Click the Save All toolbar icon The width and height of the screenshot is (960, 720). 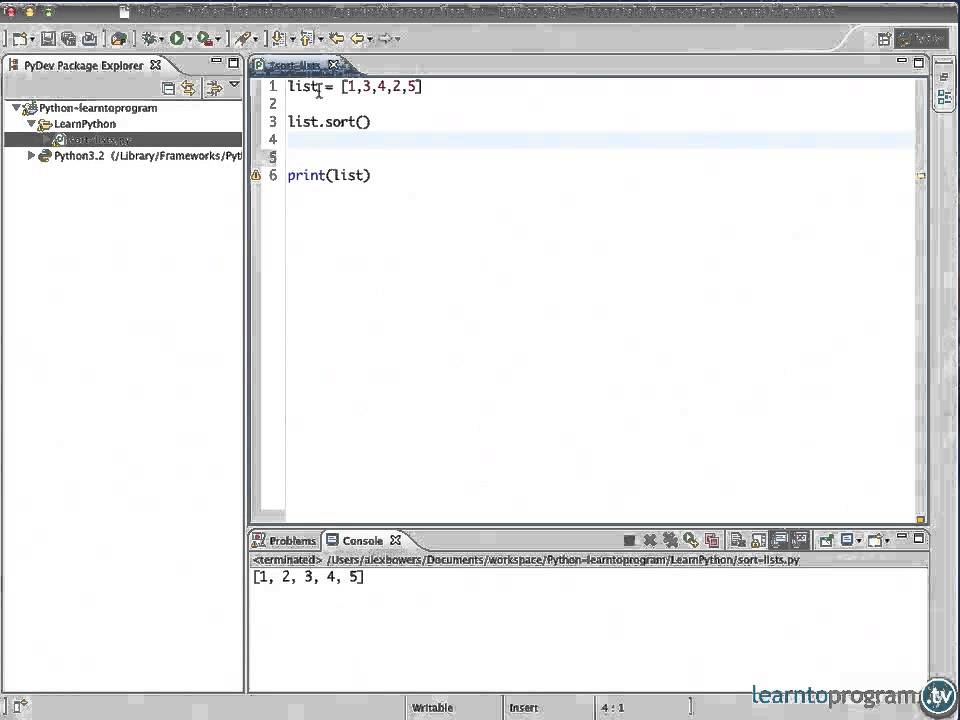(x=69, y=39)
